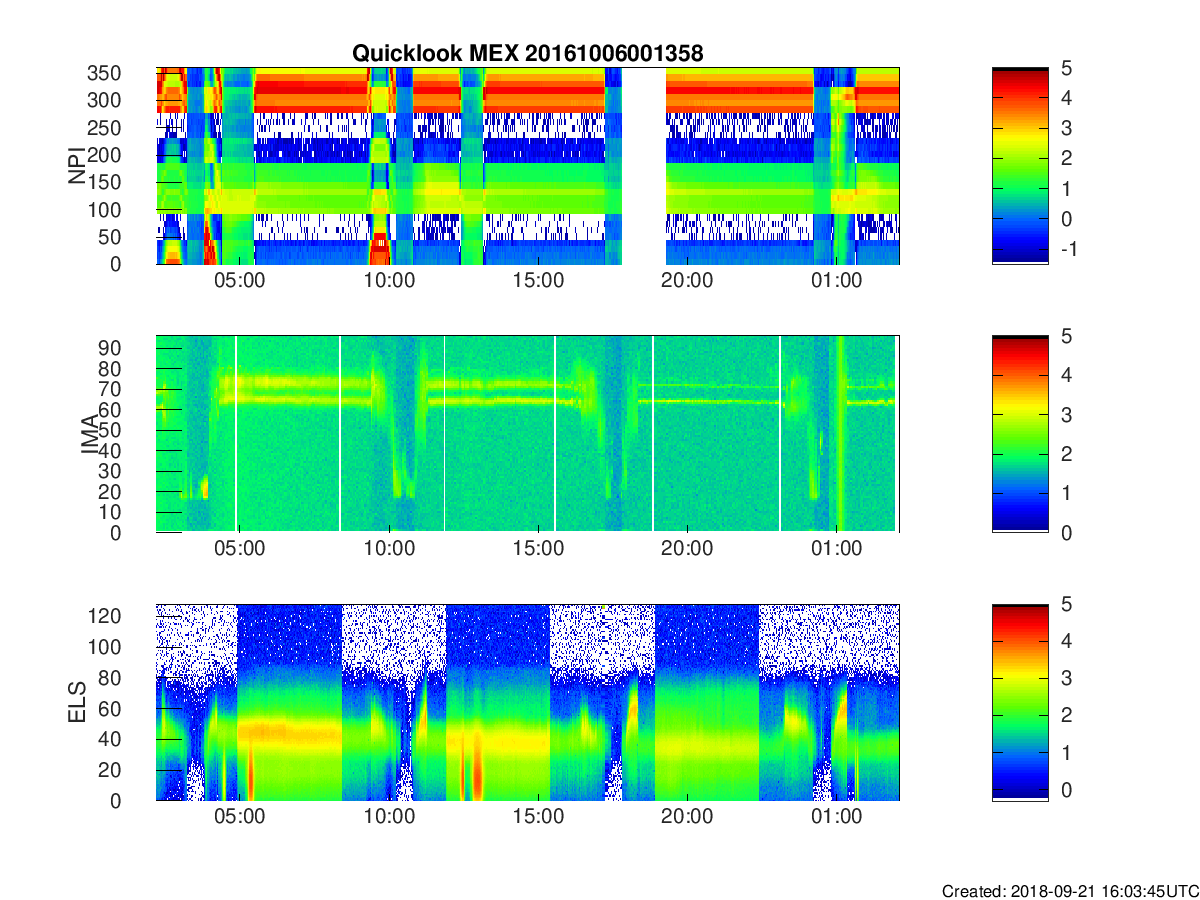Viewport: 1200px width, 900px height.
Task: Click the ELS spectrogram plot area
Action: 528,702
